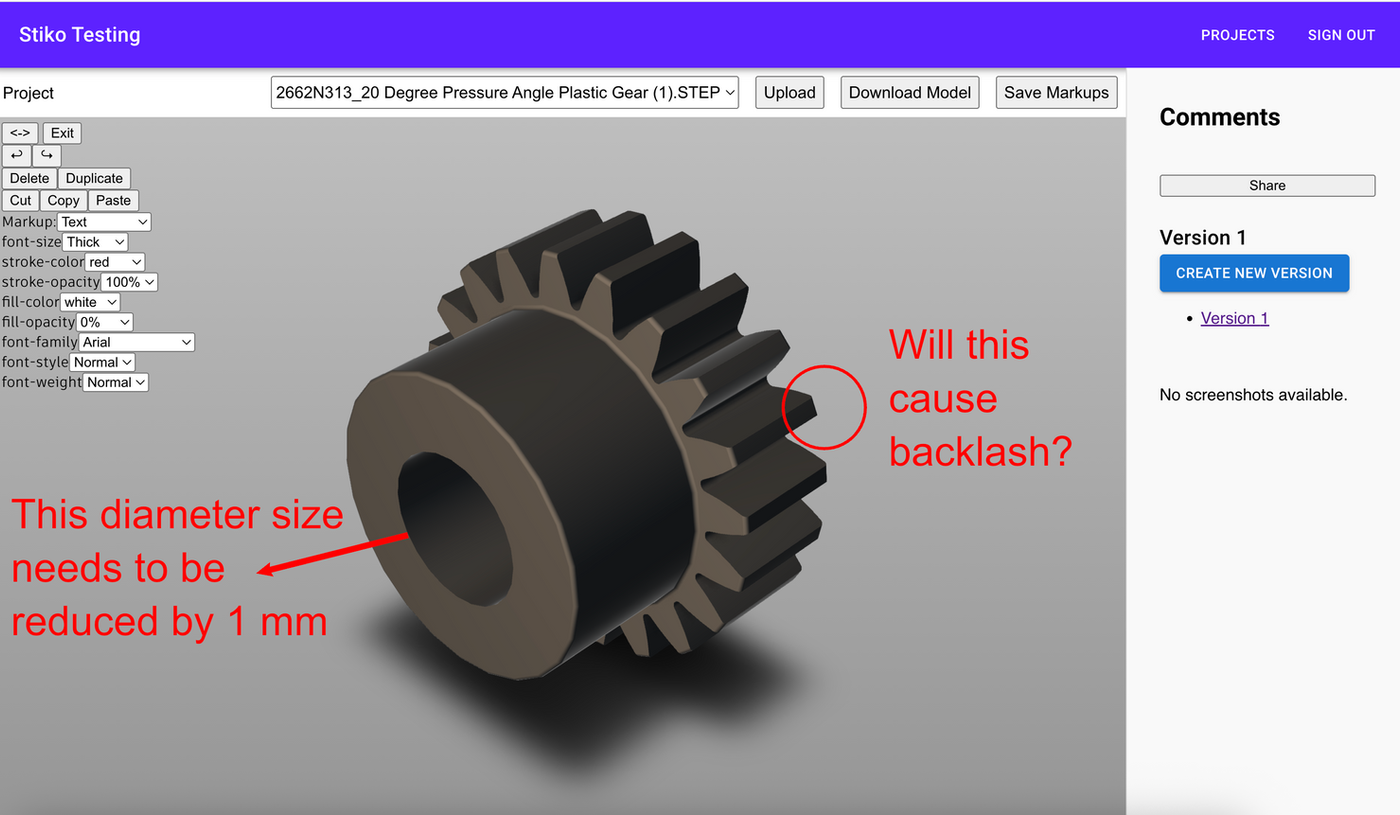Cut the selected markup
This screenshot has width=1400, height=815.
coord(21,200)
